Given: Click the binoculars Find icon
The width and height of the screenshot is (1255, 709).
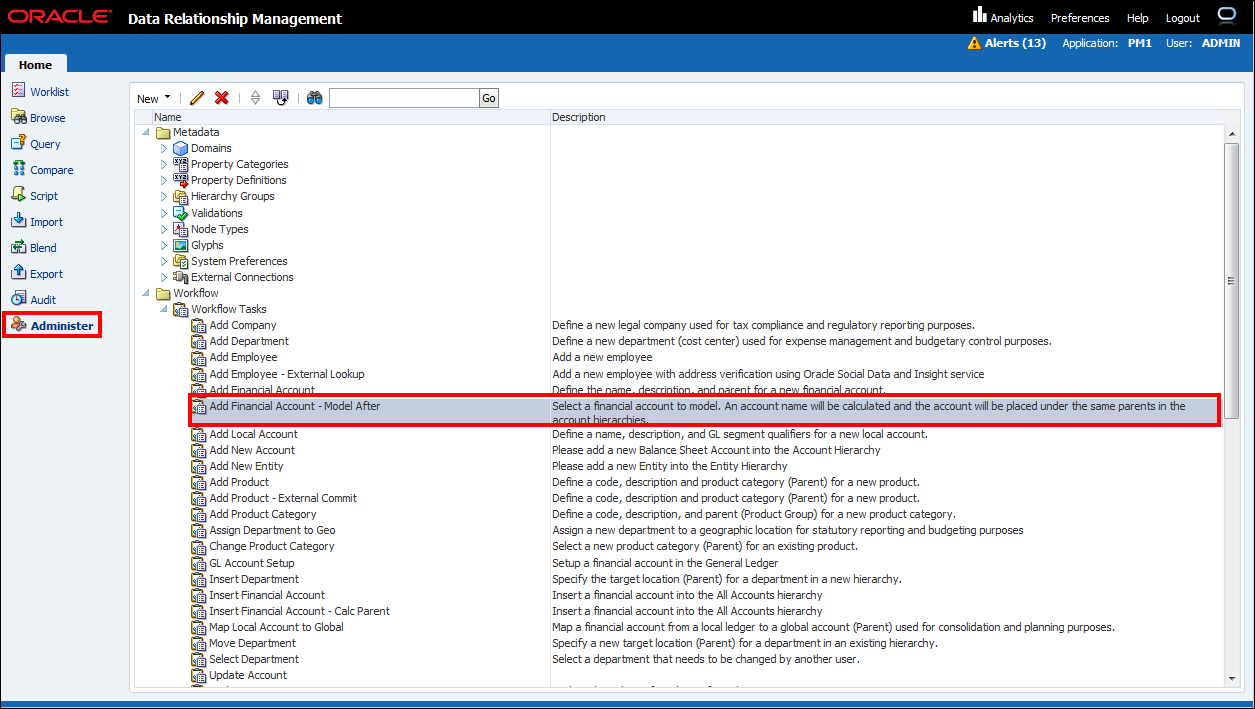Looking at the screenshot, I should pyautogui.click(x=315, y=98).
